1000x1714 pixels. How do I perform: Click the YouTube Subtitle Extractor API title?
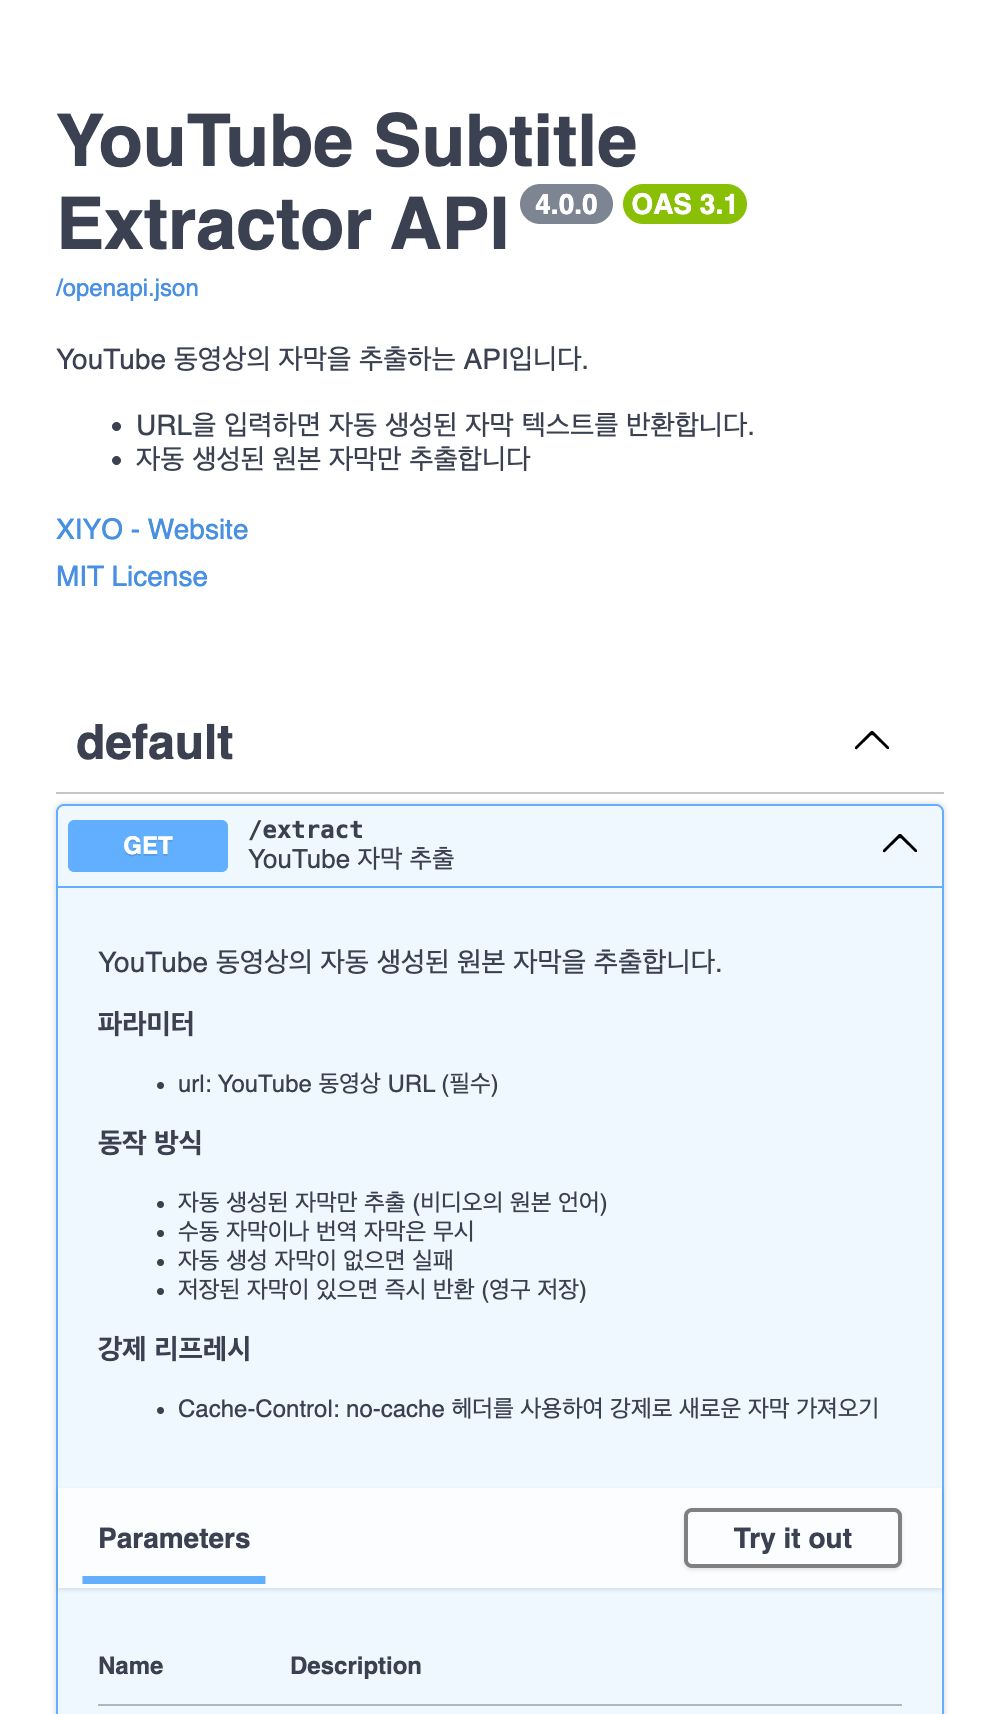tap(348, 182)
